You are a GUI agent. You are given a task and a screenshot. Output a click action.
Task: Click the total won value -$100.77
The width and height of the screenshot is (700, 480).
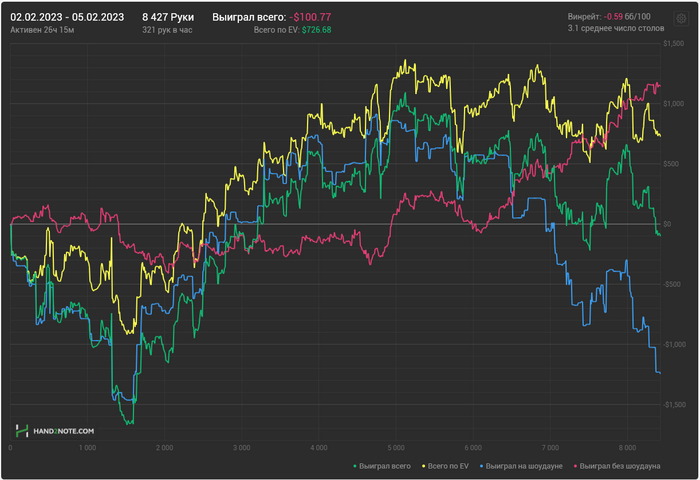click(311, 17)
